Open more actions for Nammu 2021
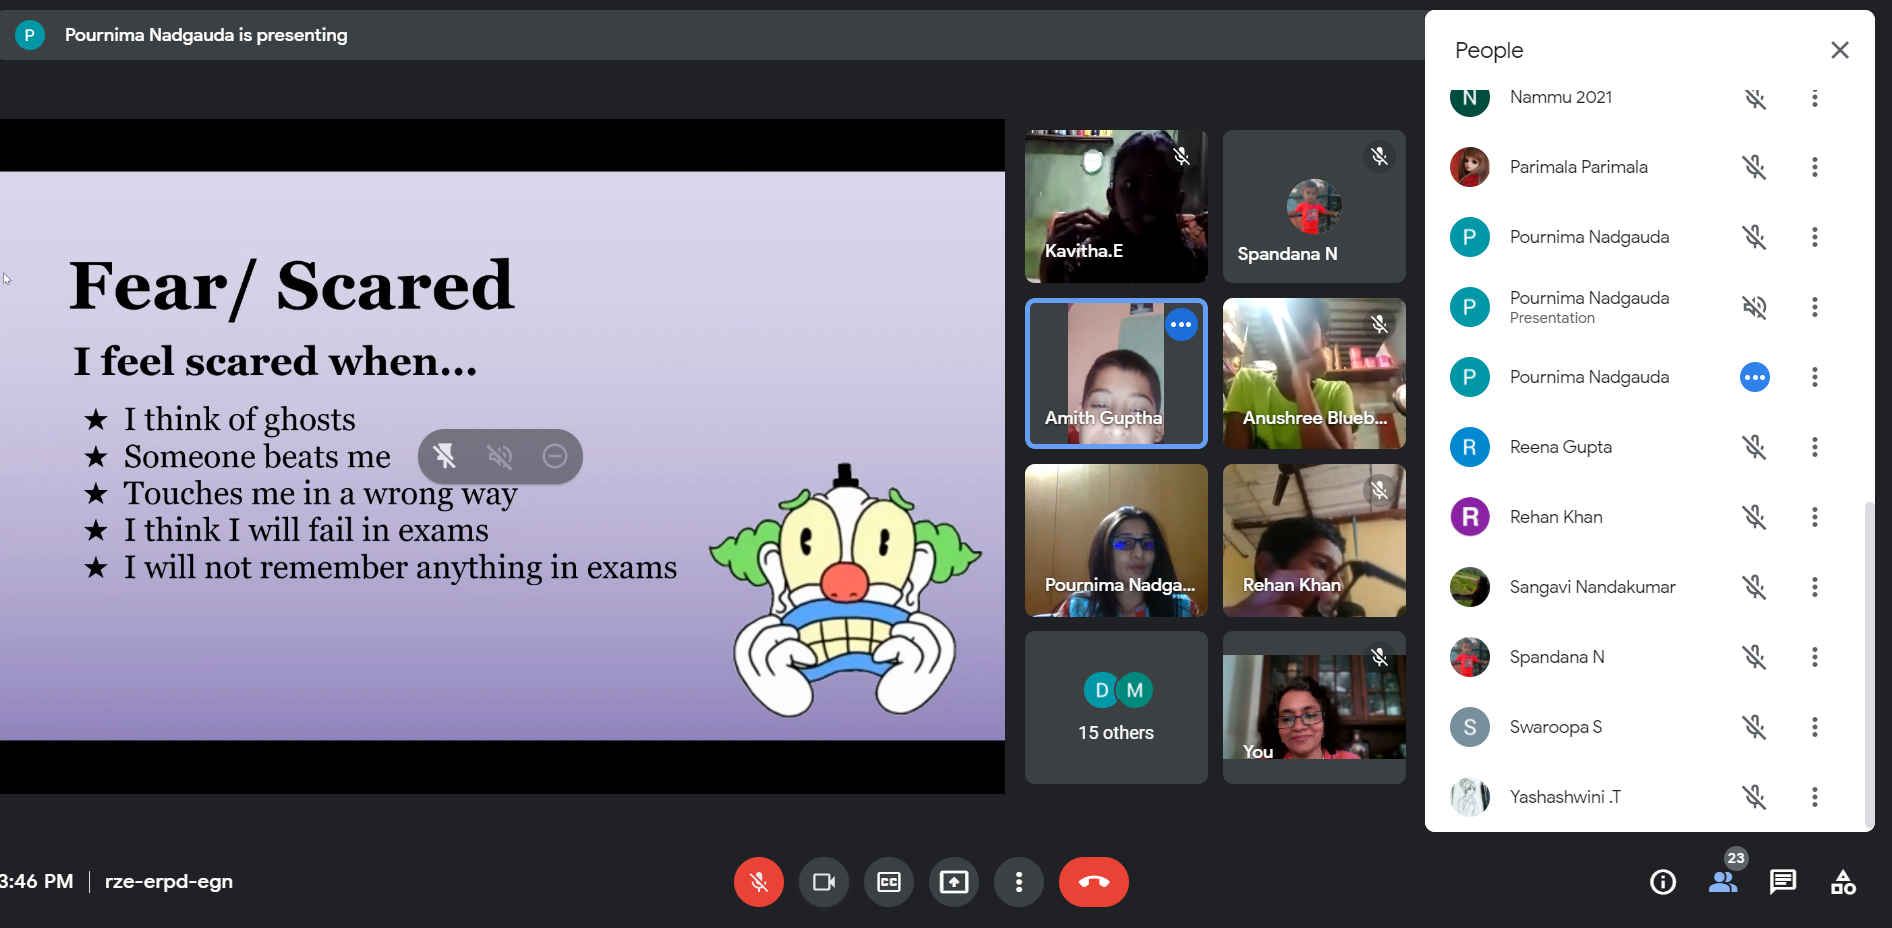This screenshot has height=928, width=1892. pos(1815,98)
